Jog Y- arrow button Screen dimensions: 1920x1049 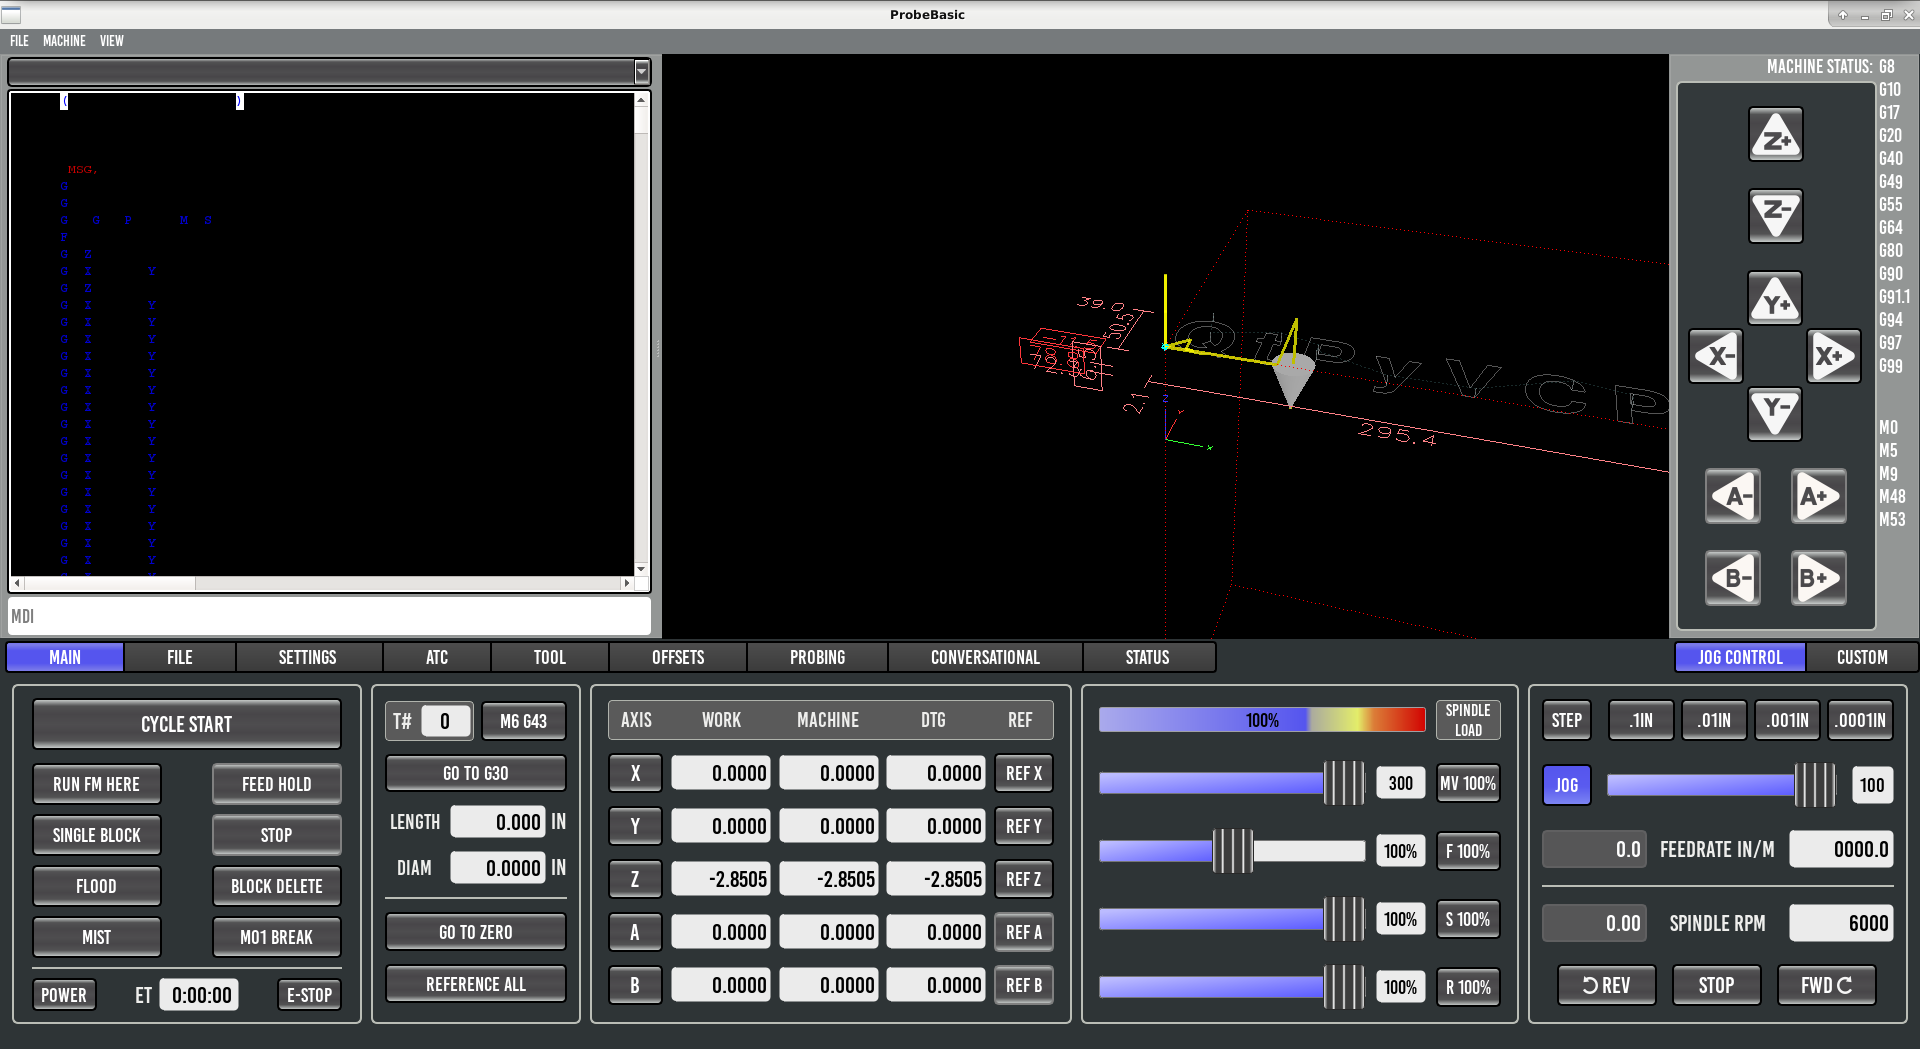coord(1775,413)
